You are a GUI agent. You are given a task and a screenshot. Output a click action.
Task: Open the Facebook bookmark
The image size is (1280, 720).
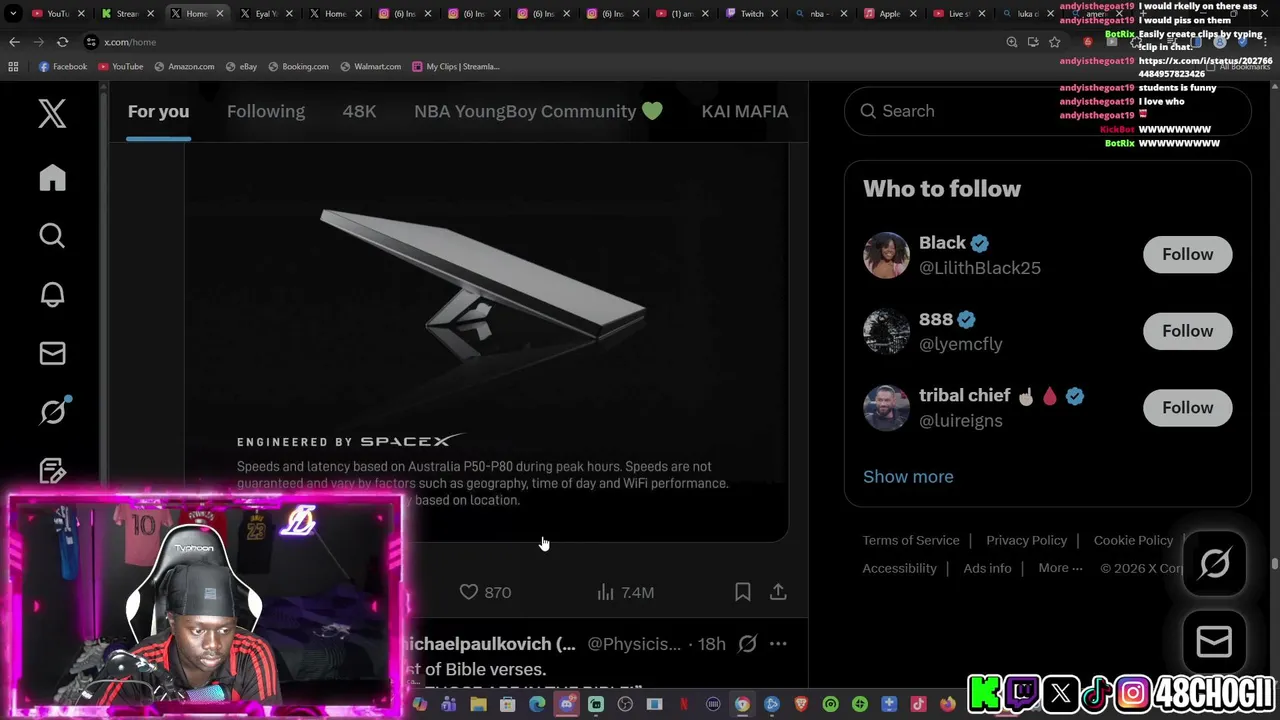63,66
